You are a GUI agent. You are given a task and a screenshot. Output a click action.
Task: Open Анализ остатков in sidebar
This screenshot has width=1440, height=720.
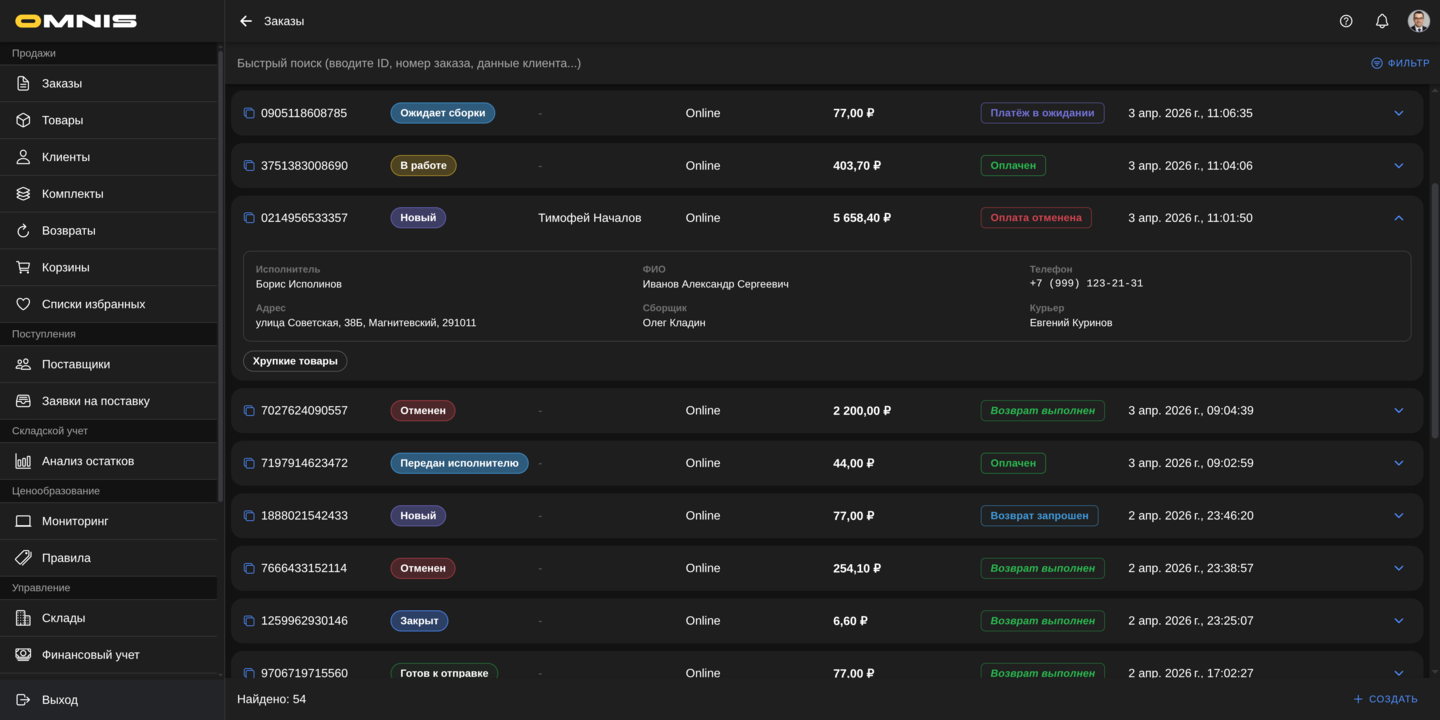pyautogui.click(x=87, y=461)
